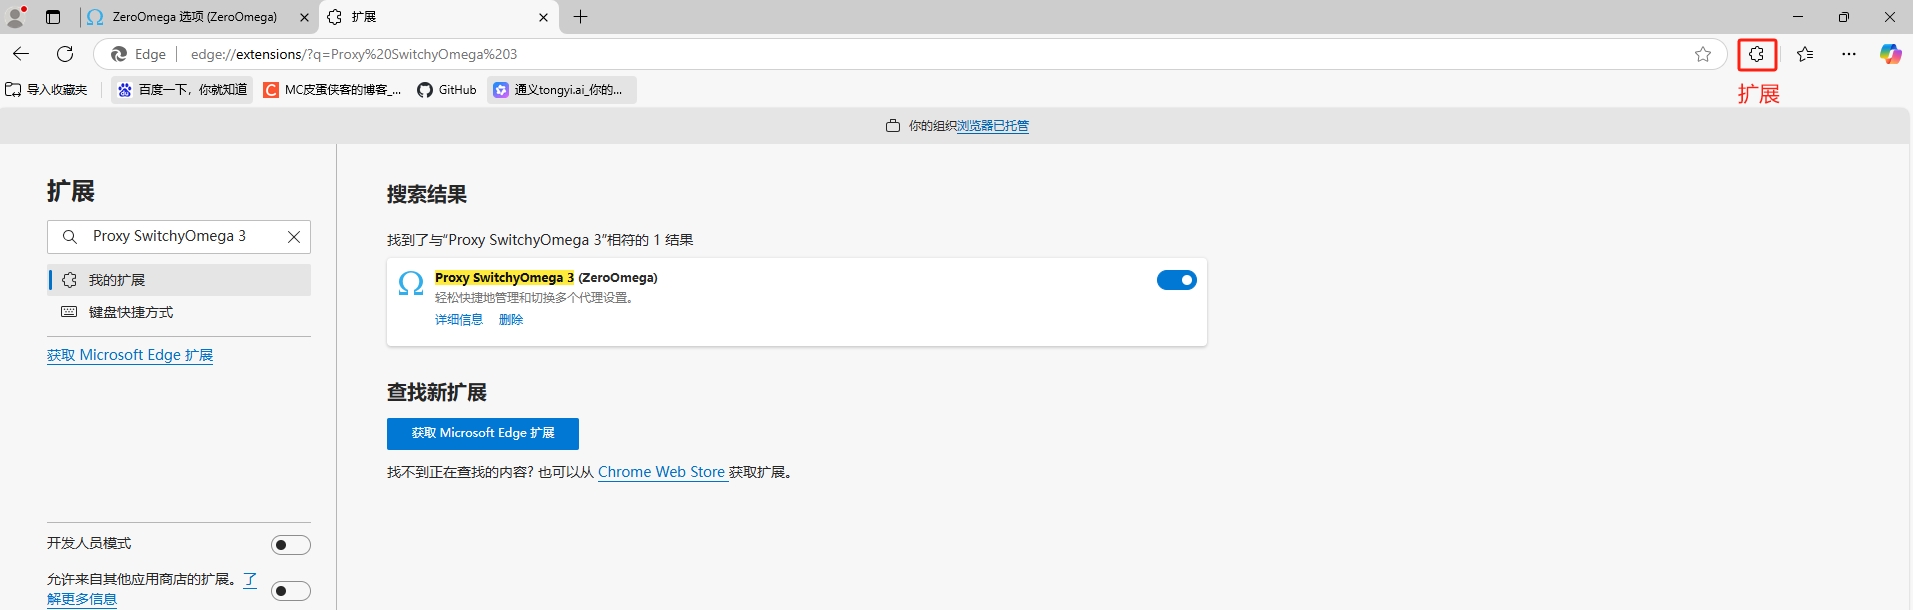Click the Proxy SwitchyOmega 3 (ZeroOmega) title

point(546,278)
